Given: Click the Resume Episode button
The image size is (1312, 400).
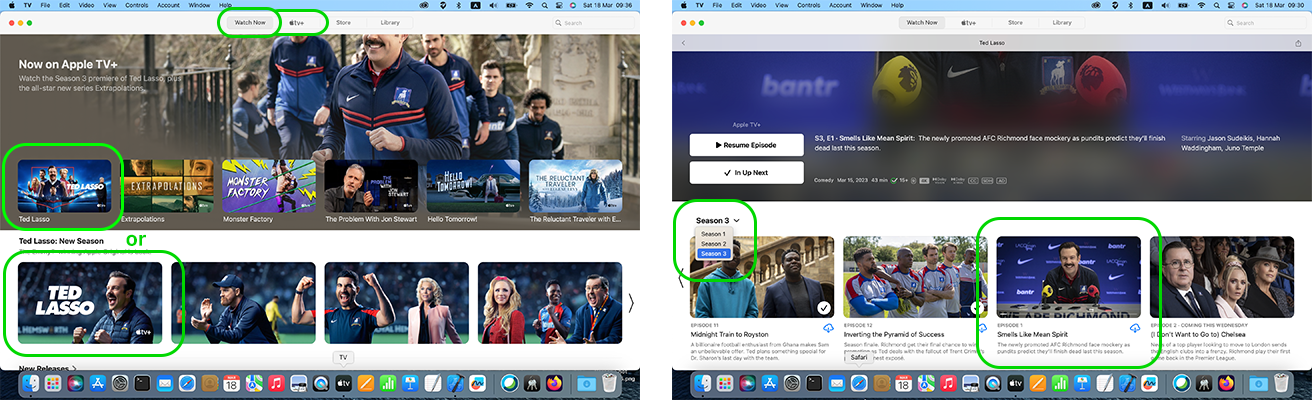Looking at the screenshot, I should (746, 145).
